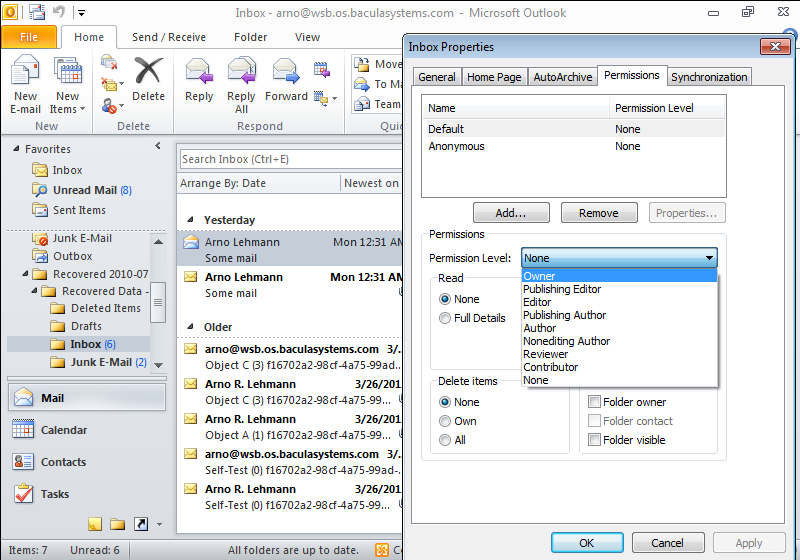Screen dimensions: 800x560
Task: Open the Unread Mail favorites folder
Action: tap(92, 190)
